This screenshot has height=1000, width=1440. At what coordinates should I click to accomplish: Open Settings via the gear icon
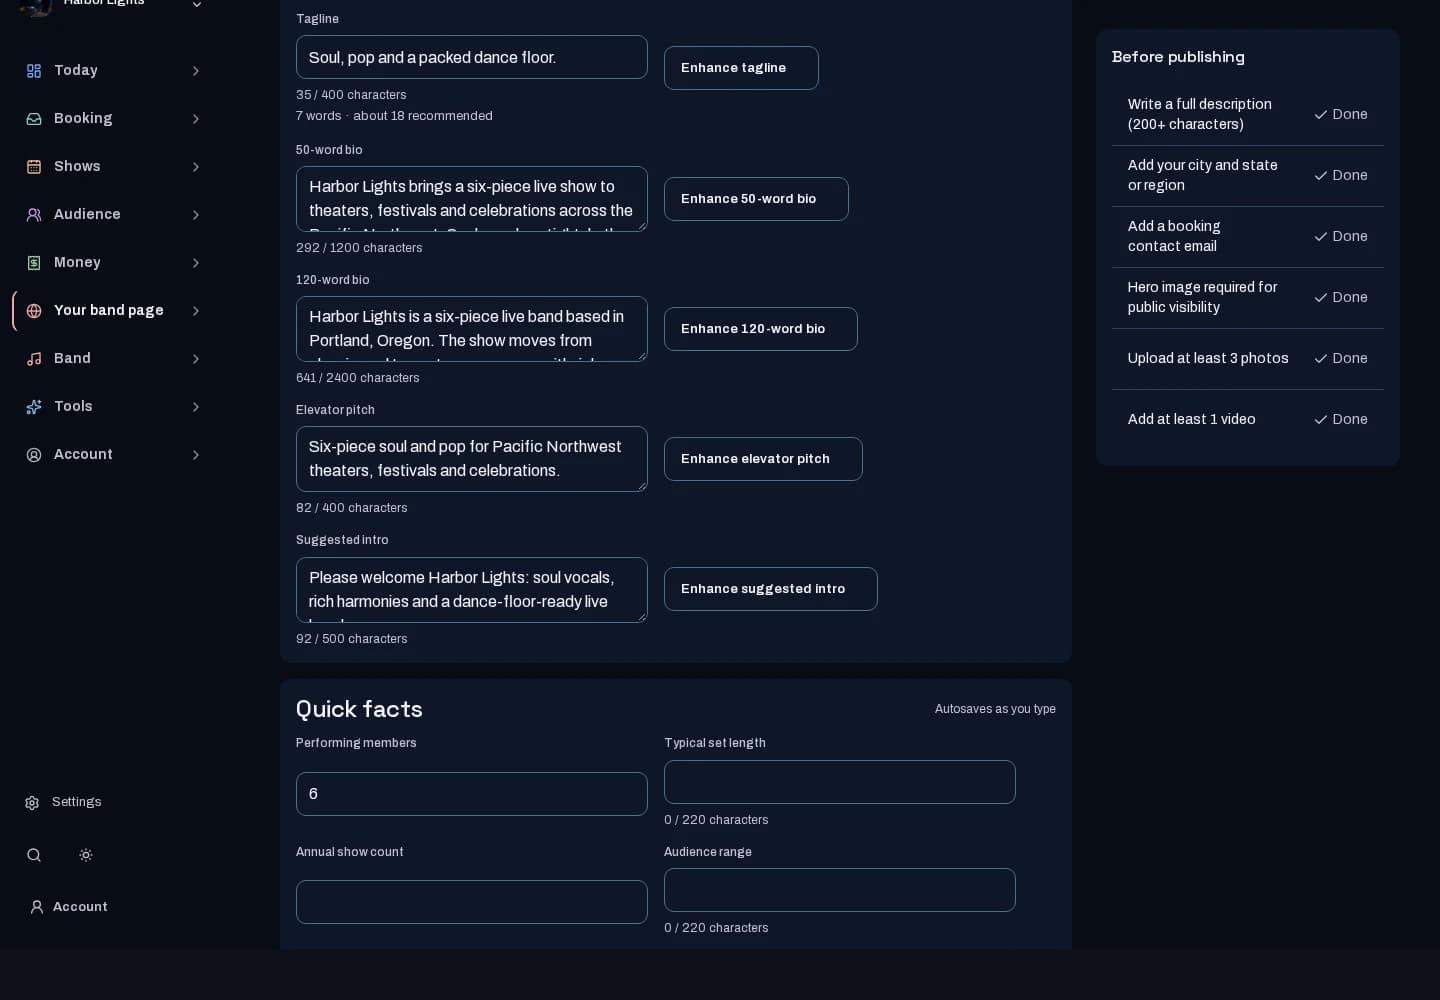coord(32,803)
